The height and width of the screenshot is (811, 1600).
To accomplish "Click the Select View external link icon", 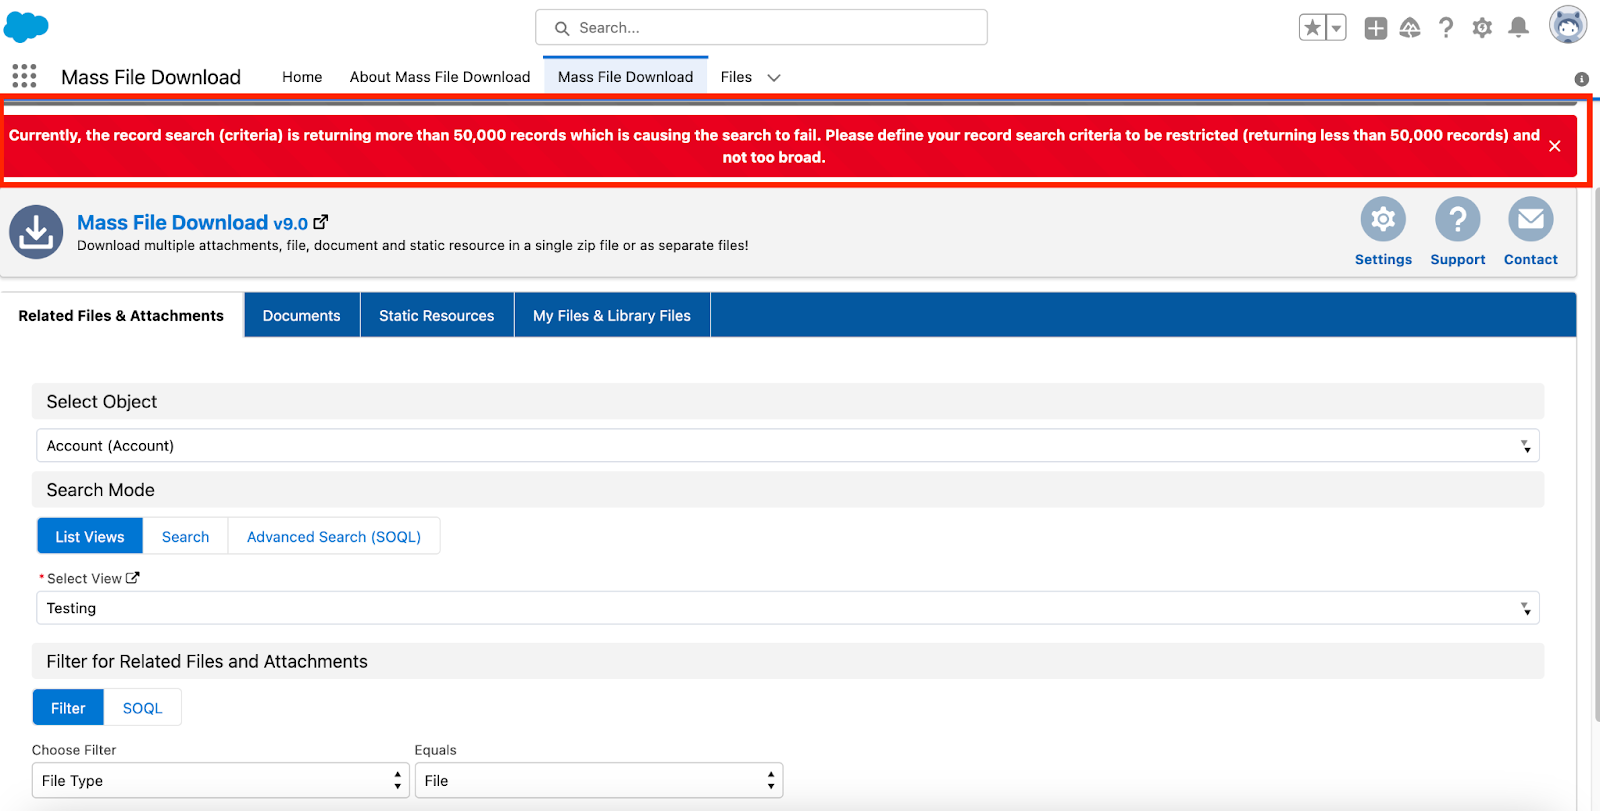I will tap(132, 578).
